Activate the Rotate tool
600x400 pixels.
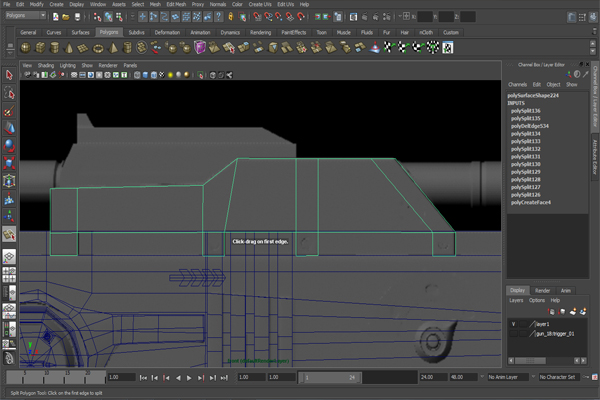9,146
